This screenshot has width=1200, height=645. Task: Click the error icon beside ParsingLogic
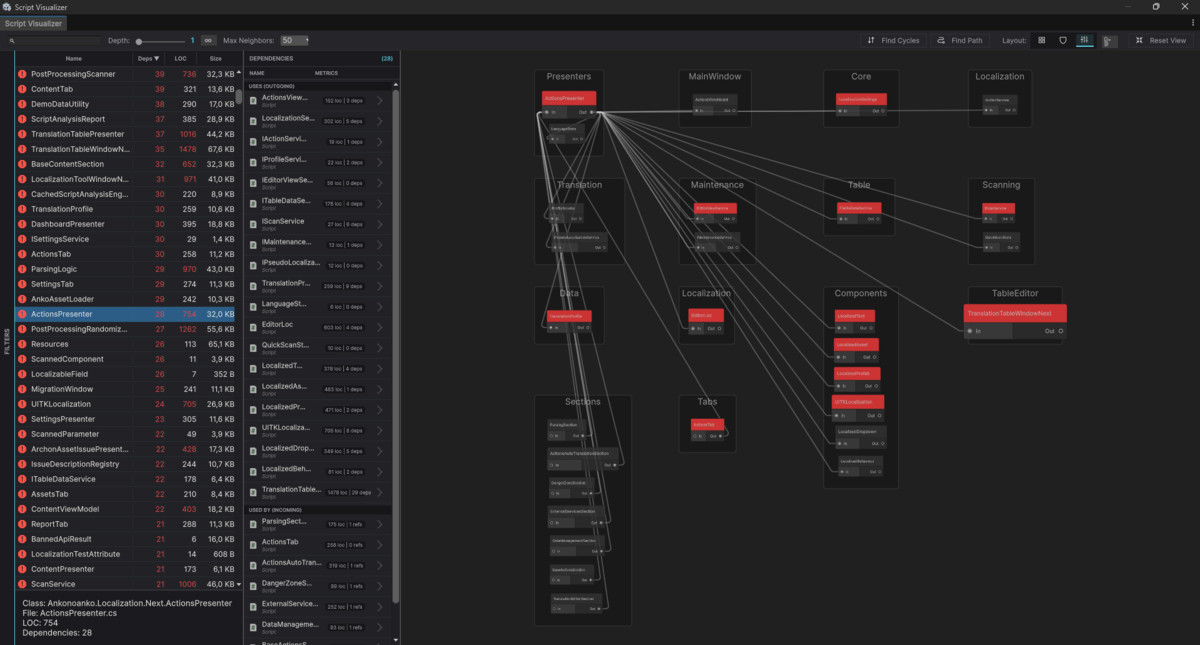coord(23,269)
